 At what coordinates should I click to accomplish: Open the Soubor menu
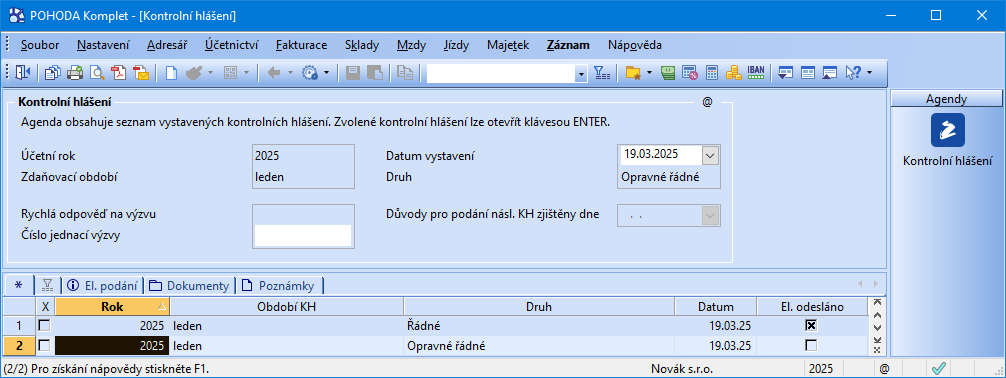[x=40, y=45]
